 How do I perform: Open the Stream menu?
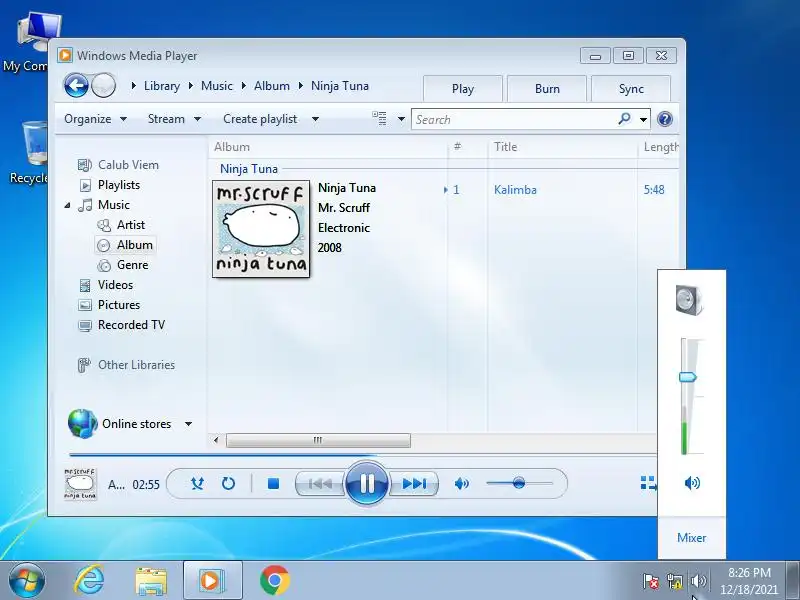(x=174, y=119)
